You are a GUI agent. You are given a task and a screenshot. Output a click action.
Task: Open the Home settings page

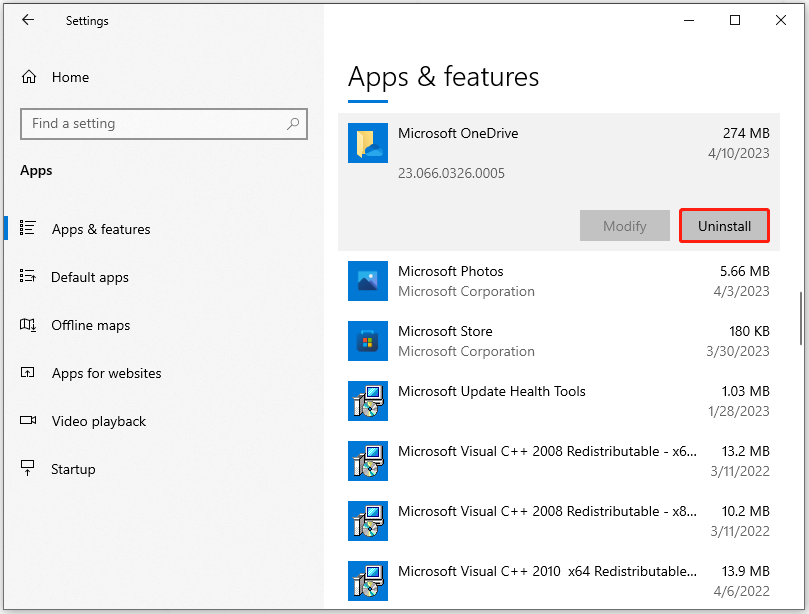(x=70, y=77)
